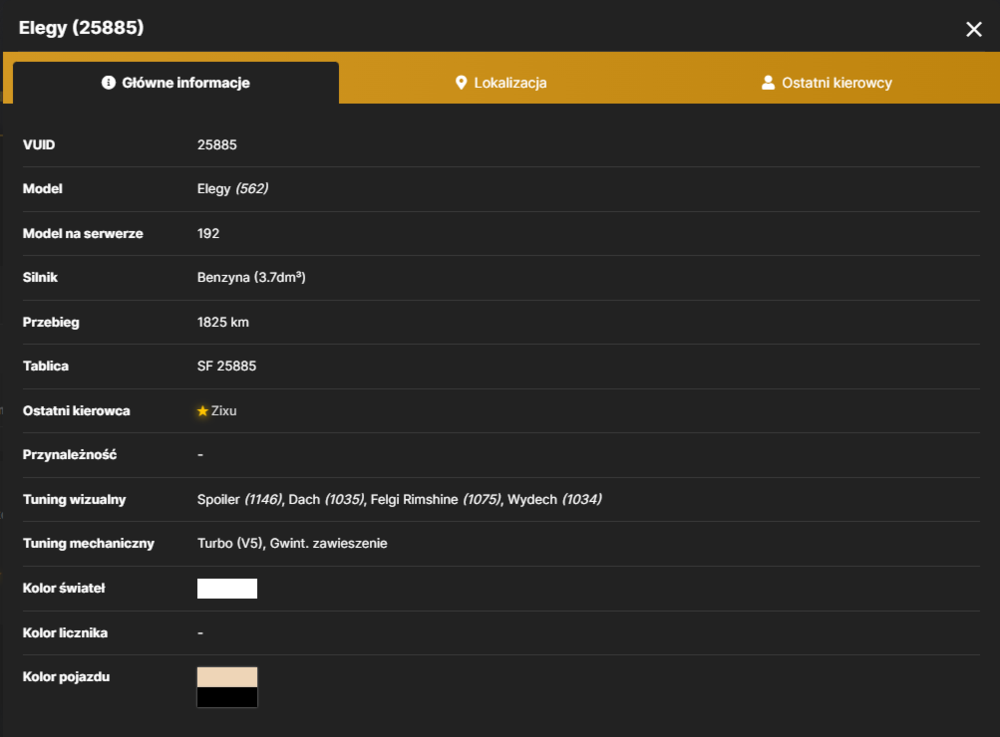
Task: Click the mileage value 1825 km
Action: tap(223, 322)
